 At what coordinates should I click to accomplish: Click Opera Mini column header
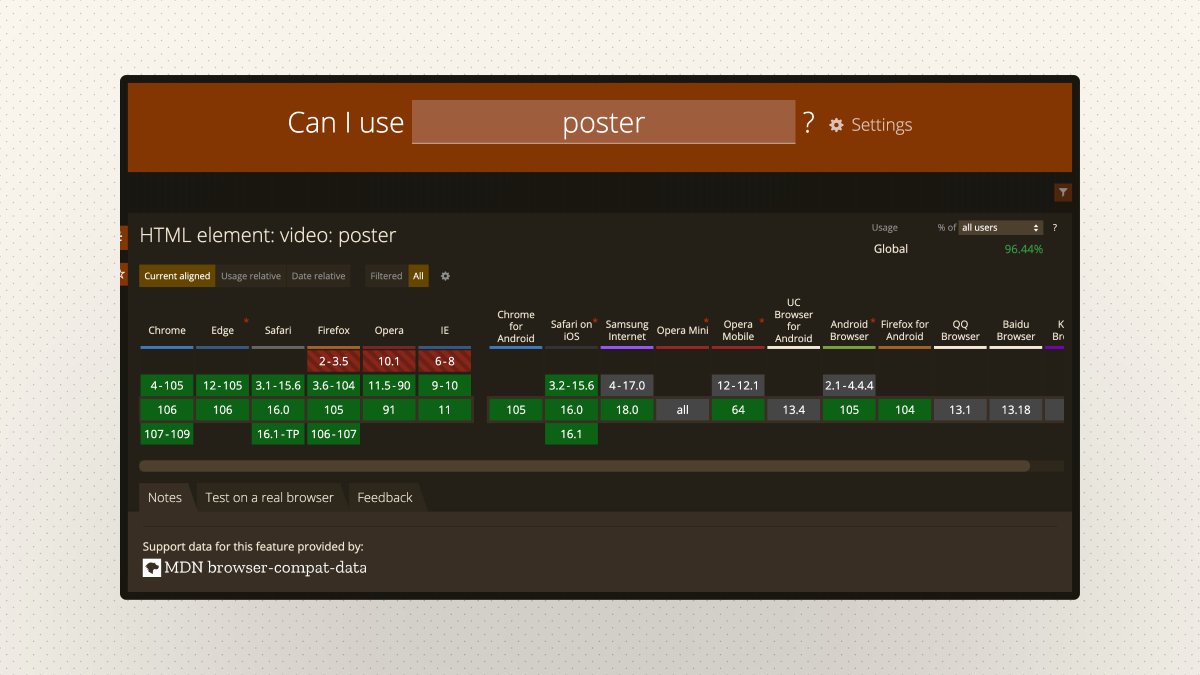(683, 331)
